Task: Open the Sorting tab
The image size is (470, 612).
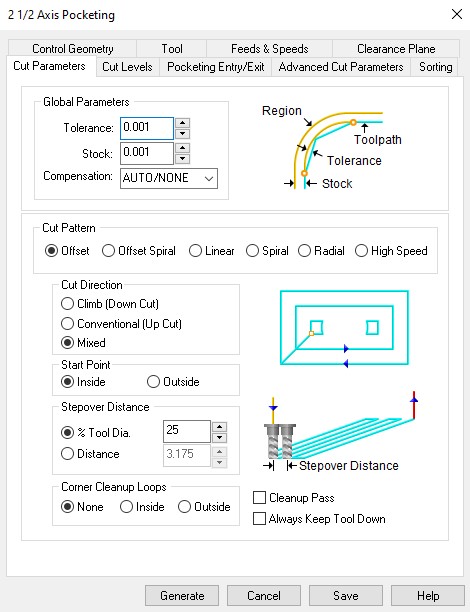Action: [x=436, y=67]
